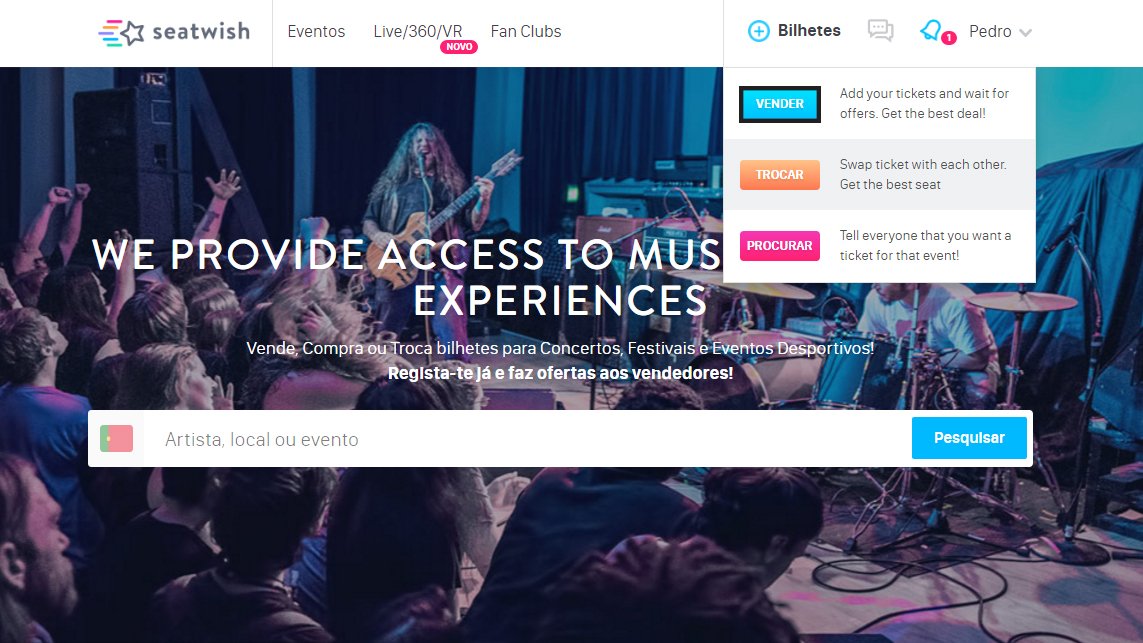Open the chat messages icon
The width and height of the screenshot is (1143, 643).
(881, 31)
